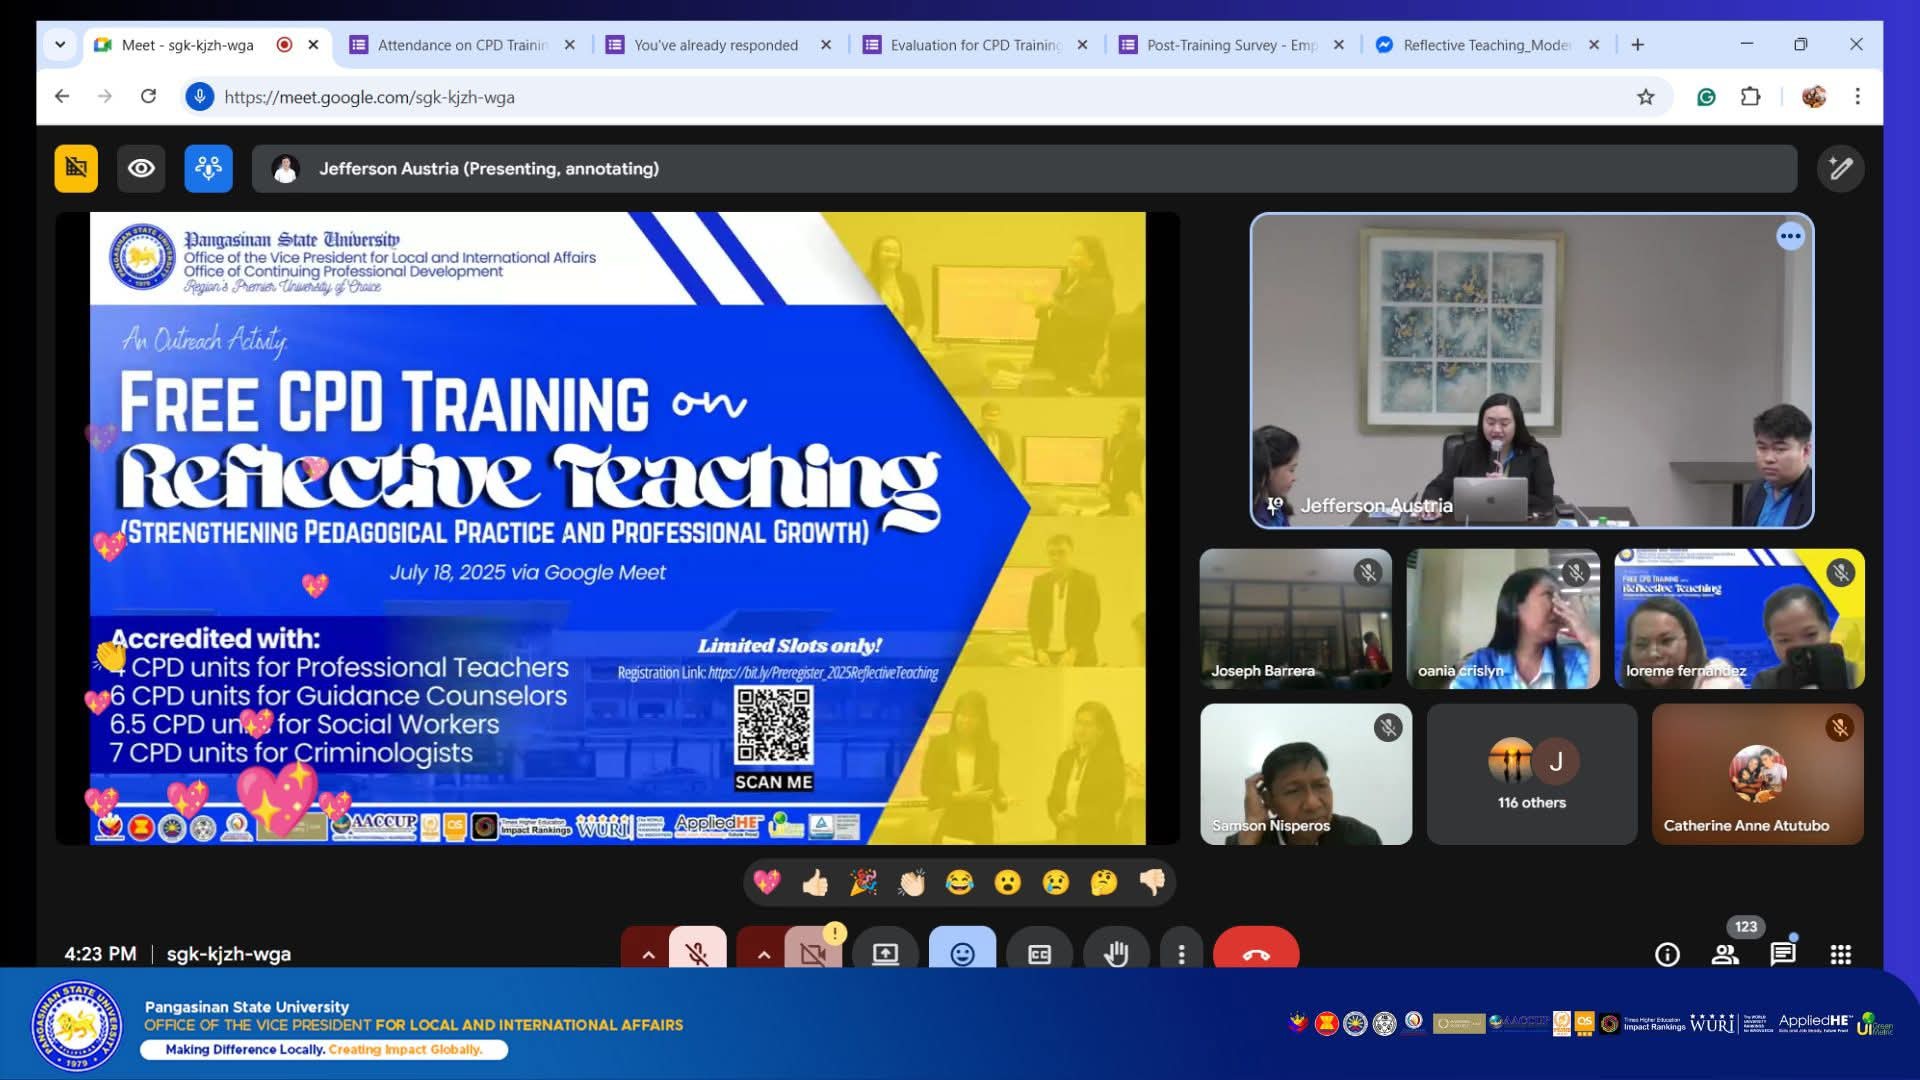Switch to You've already responded tab

click(719, 45)
